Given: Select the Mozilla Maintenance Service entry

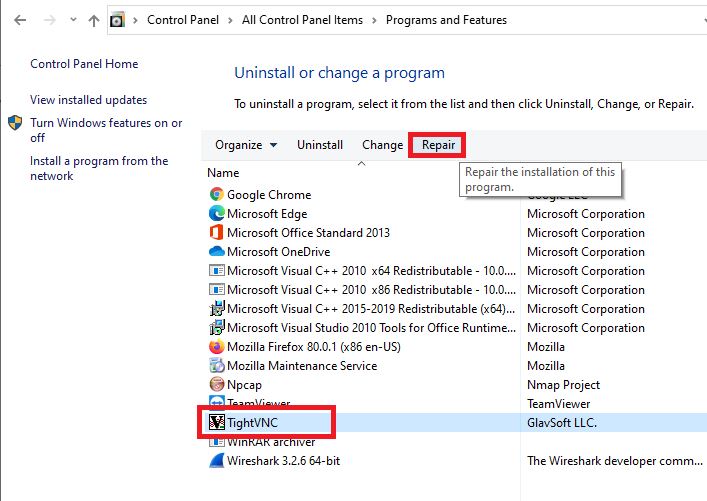Looking at the screenshot, I should pyautogui.click(x=302, y=365).
